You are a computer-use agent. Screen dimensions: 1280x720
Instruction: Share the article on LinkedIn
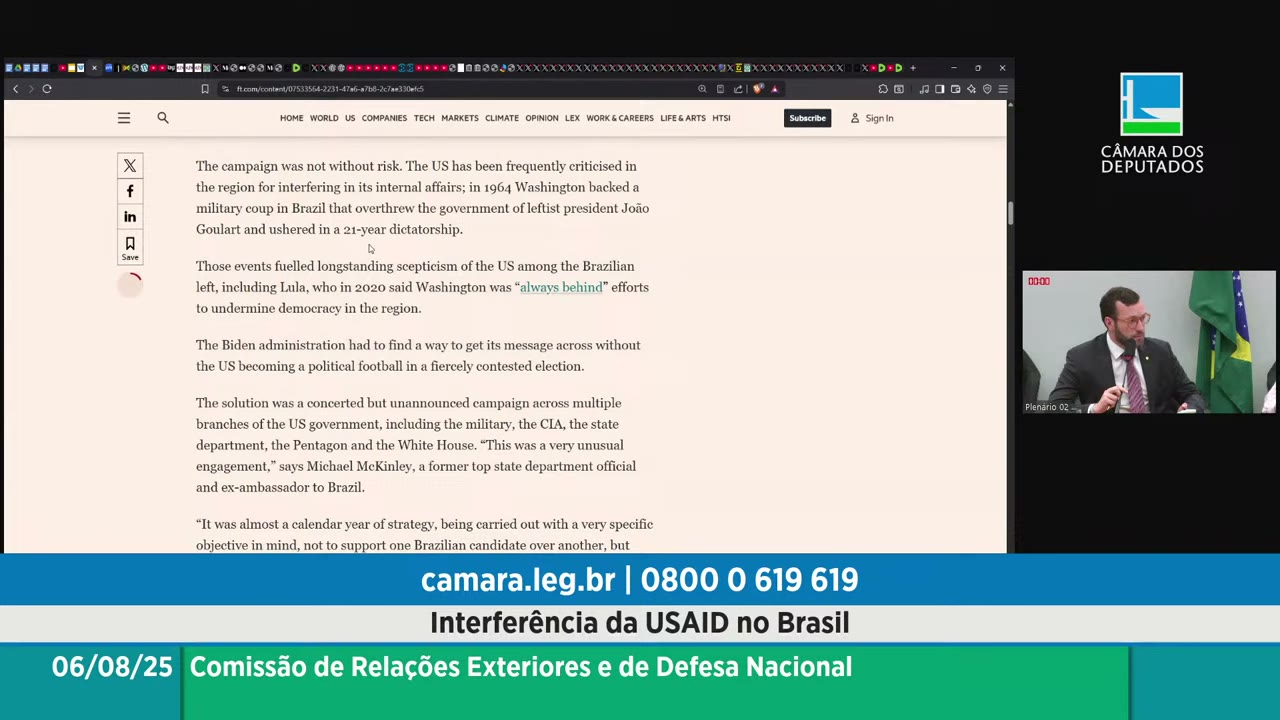(x=130, y=217)
